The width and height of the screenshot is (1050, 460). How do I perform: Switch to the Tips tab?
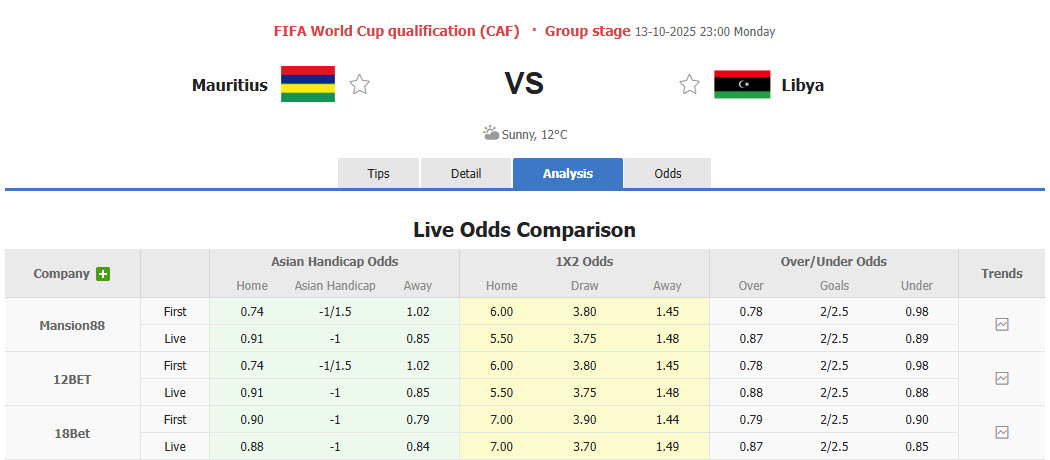378,173
